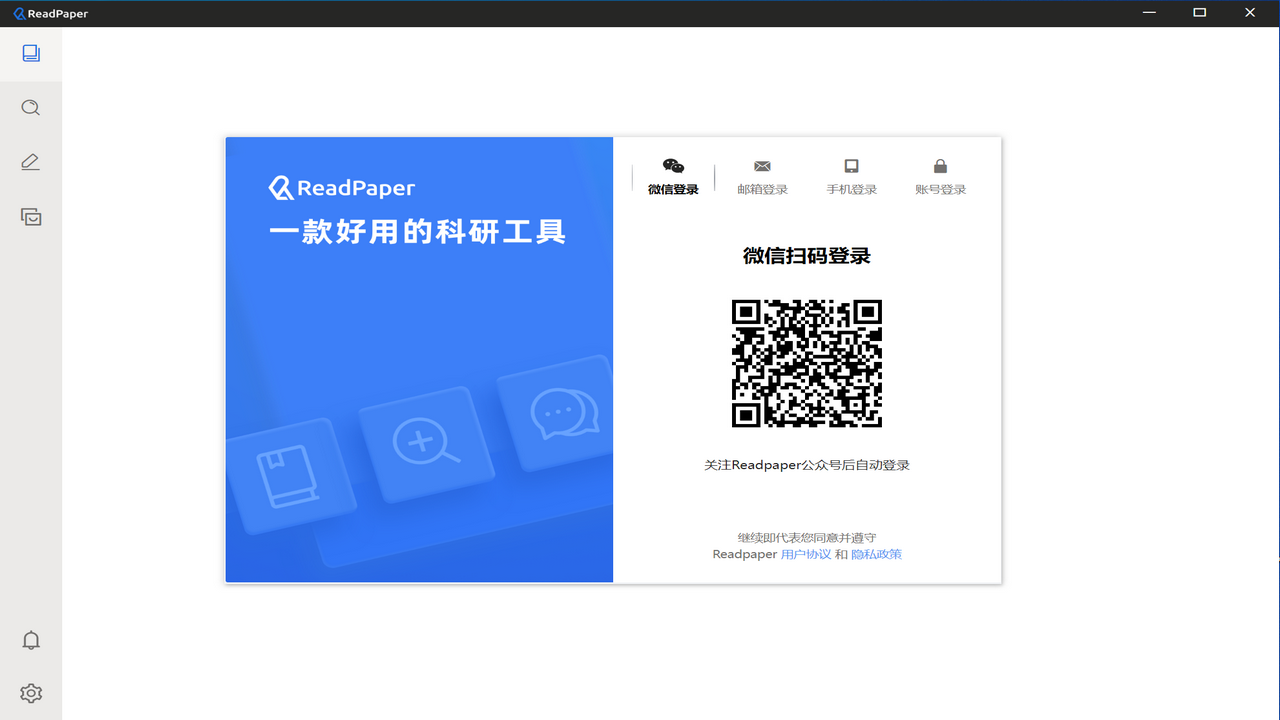The height and width of the screenshot is (720, 1280).
Task: Click the WeChat login QR code
Action: pyautogui.click(x=806, y=363)
